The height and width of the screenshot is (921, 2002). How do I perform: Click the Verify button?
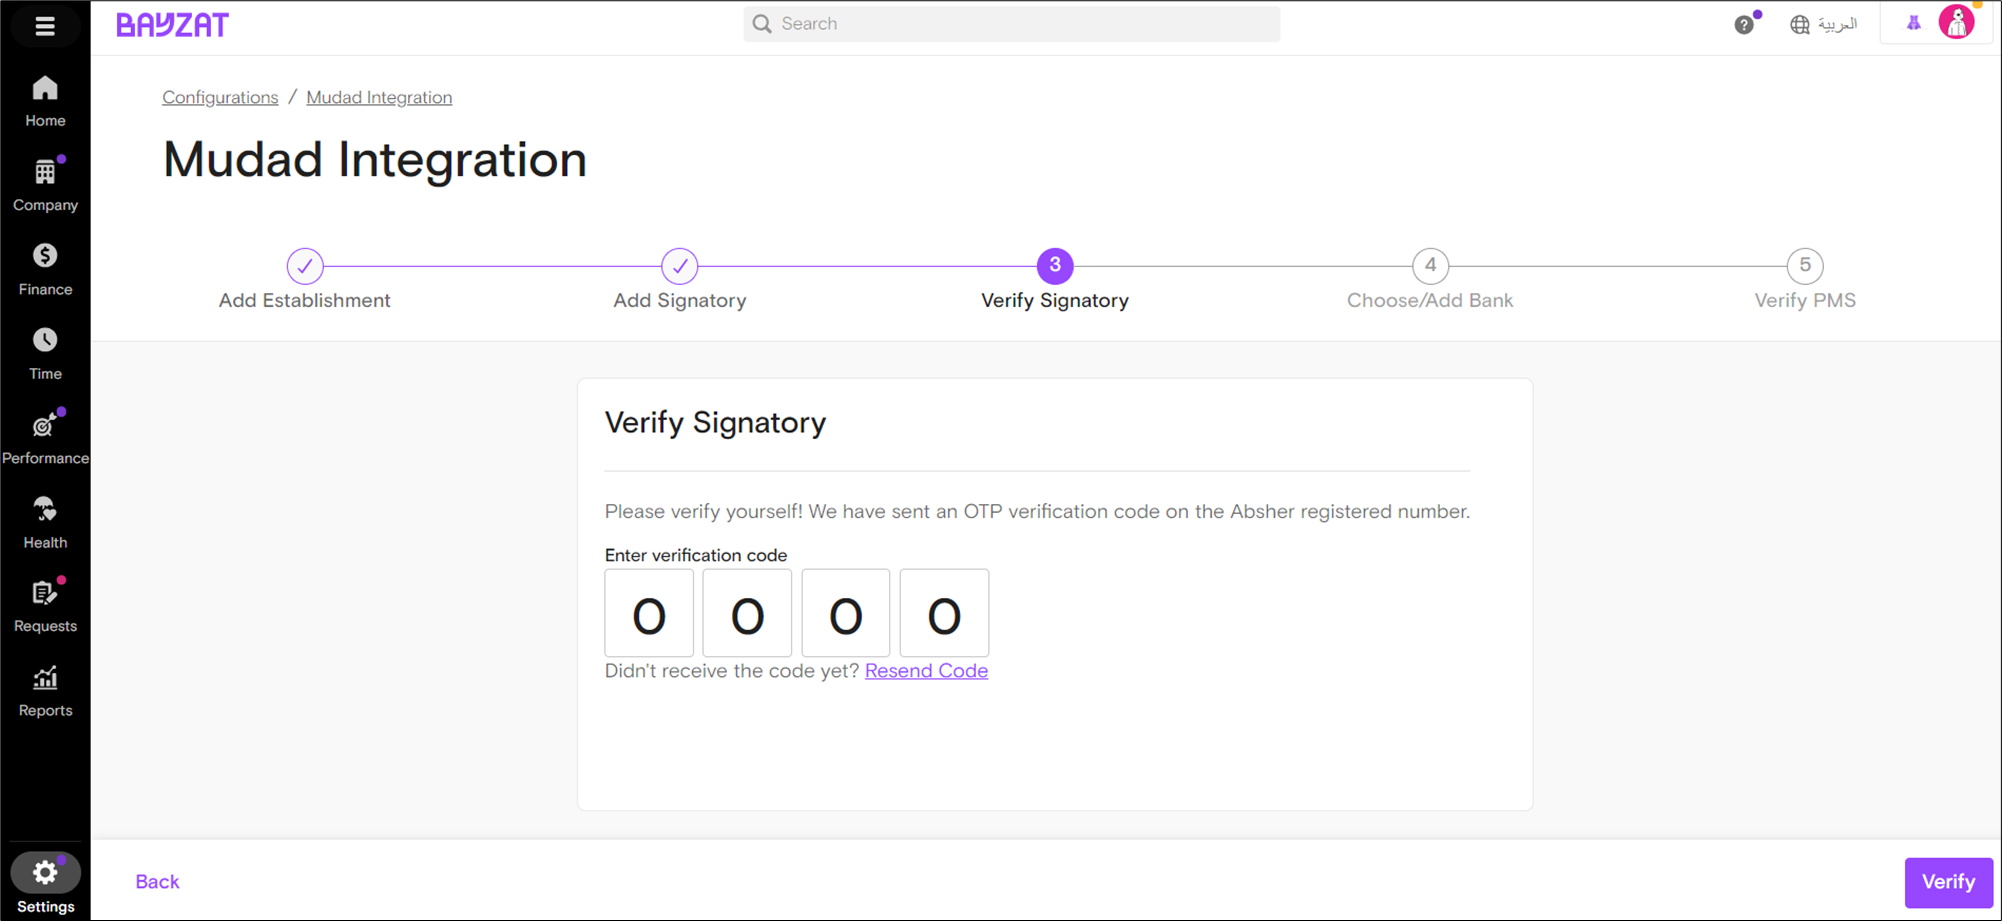coord(1948,882)
